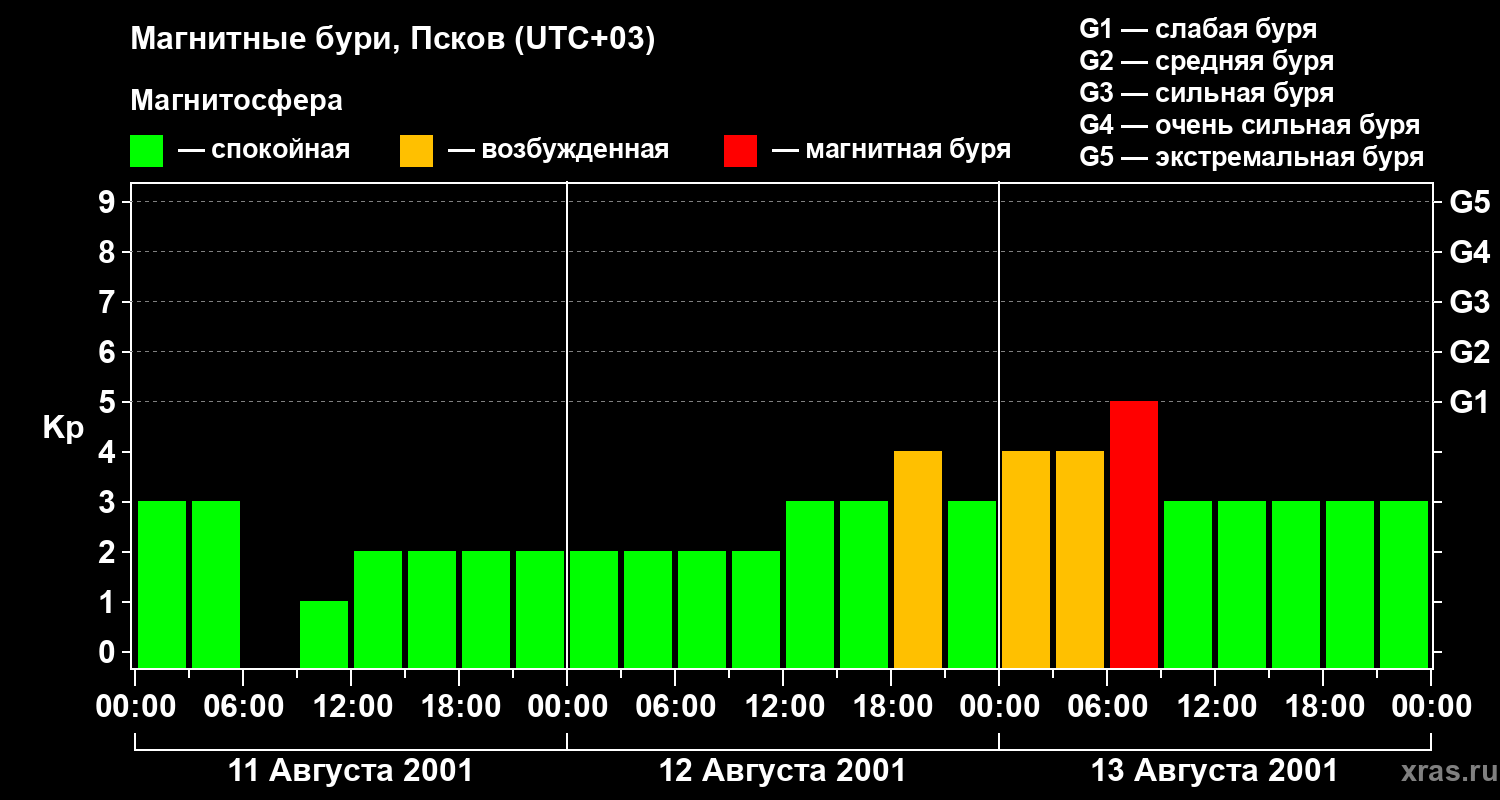
Task: Click the legend label '— спокойная'
Action: tap(264, 151)
